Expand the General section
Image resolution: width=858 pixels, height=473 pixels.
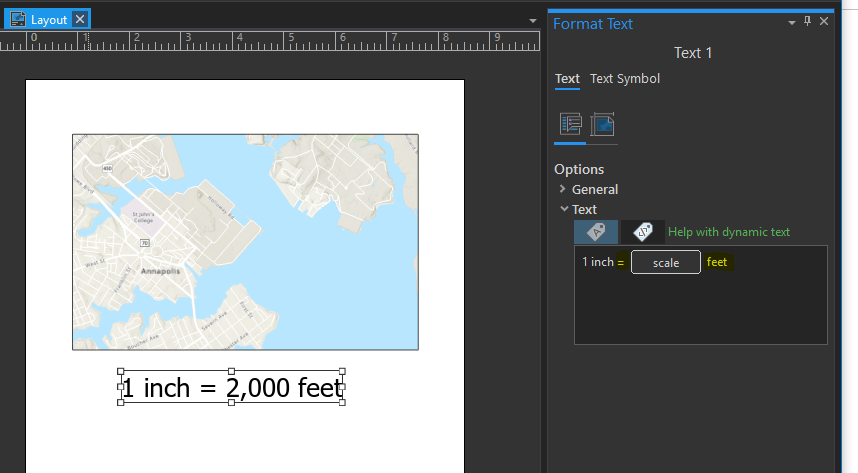pos(563,189)
